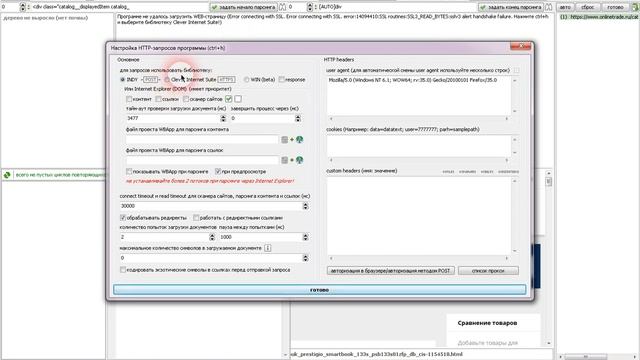Enable the response checkbox
The image size is (640, 360).
click(282, 80)
